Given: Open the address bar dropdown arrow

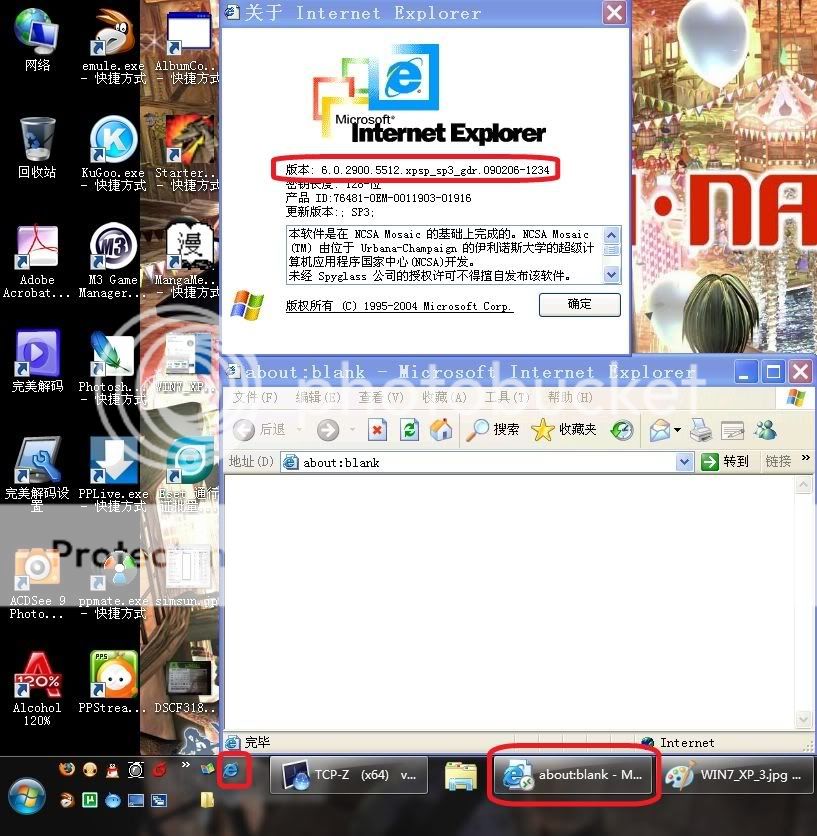Looking at the screenshot, I should pyautogui.click(x=684, y=462).
